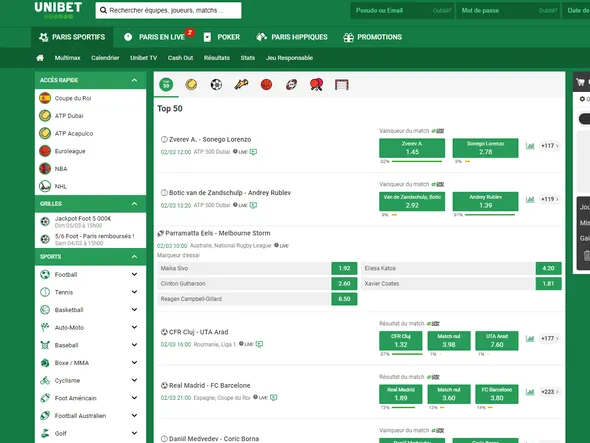Open the Jeu Responsable submenu item

click(289, 58)
